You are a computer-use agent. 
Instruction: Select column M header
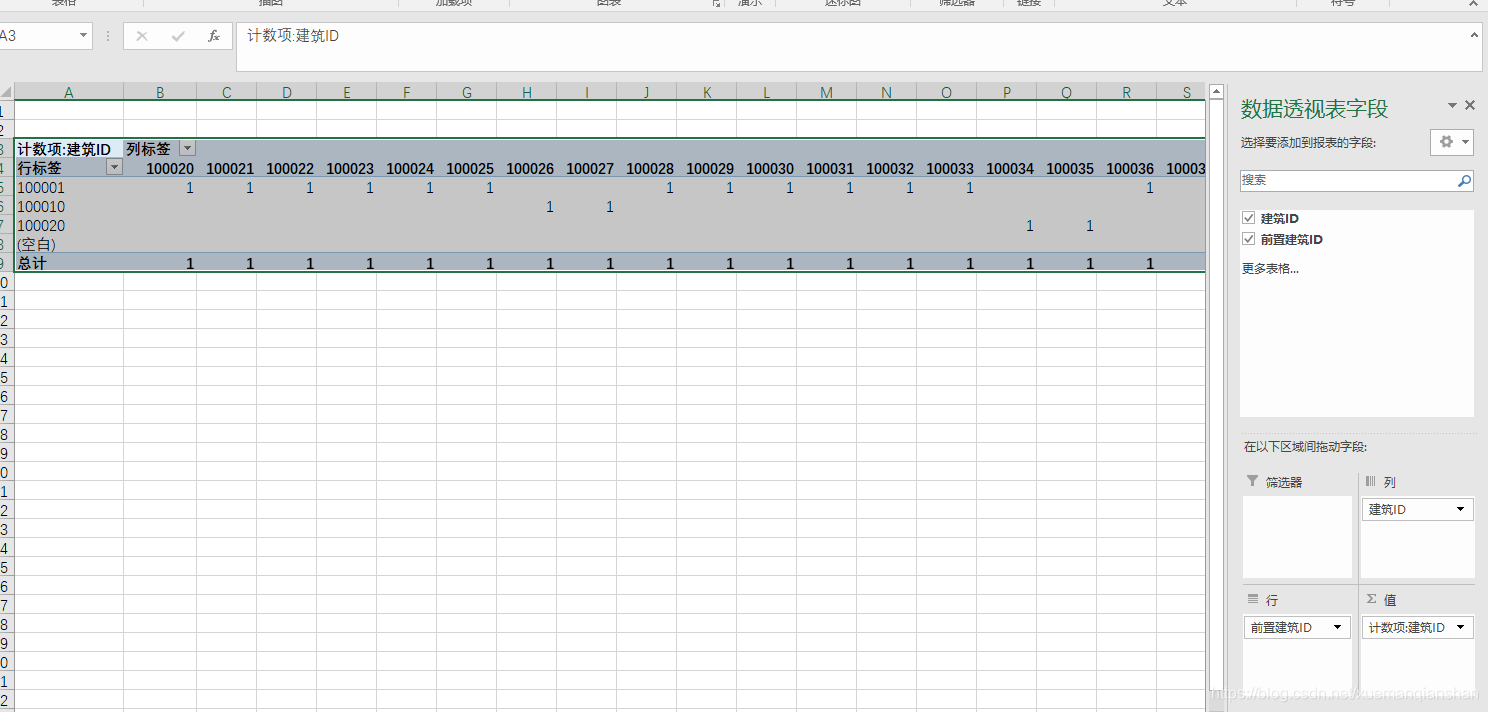(826, 92)
